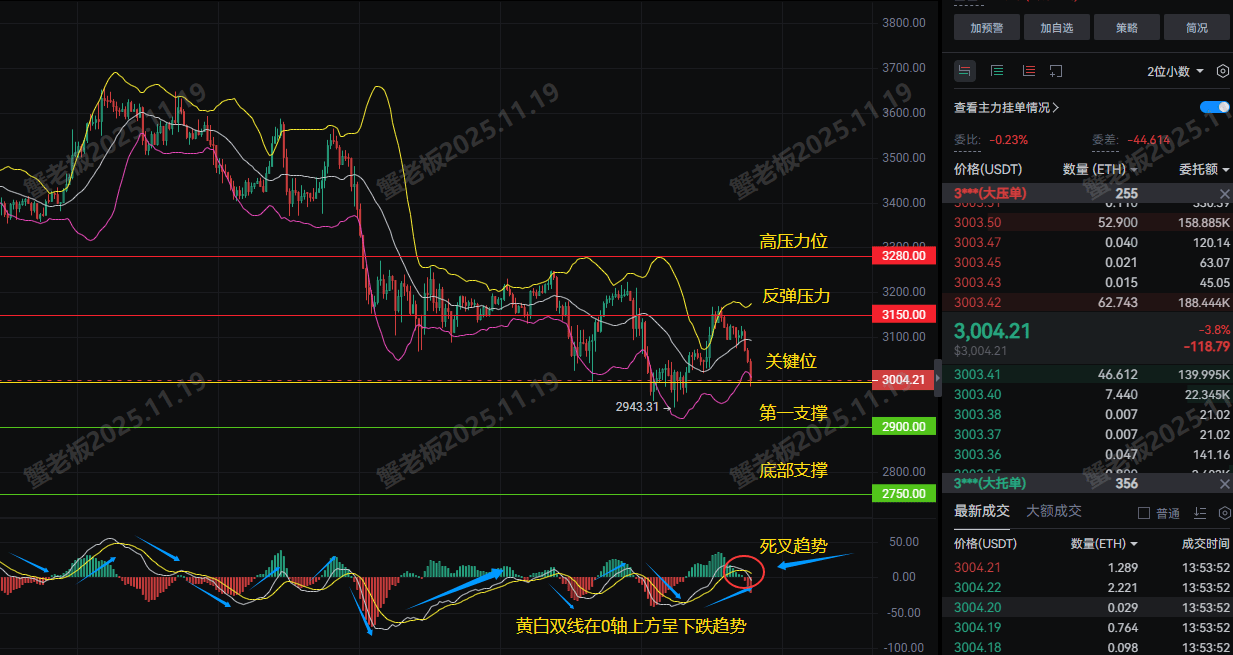This screenshot has height=655, width=1233.
Task: Click the 委差 -44.614 value
Action: pos(1148,139)
